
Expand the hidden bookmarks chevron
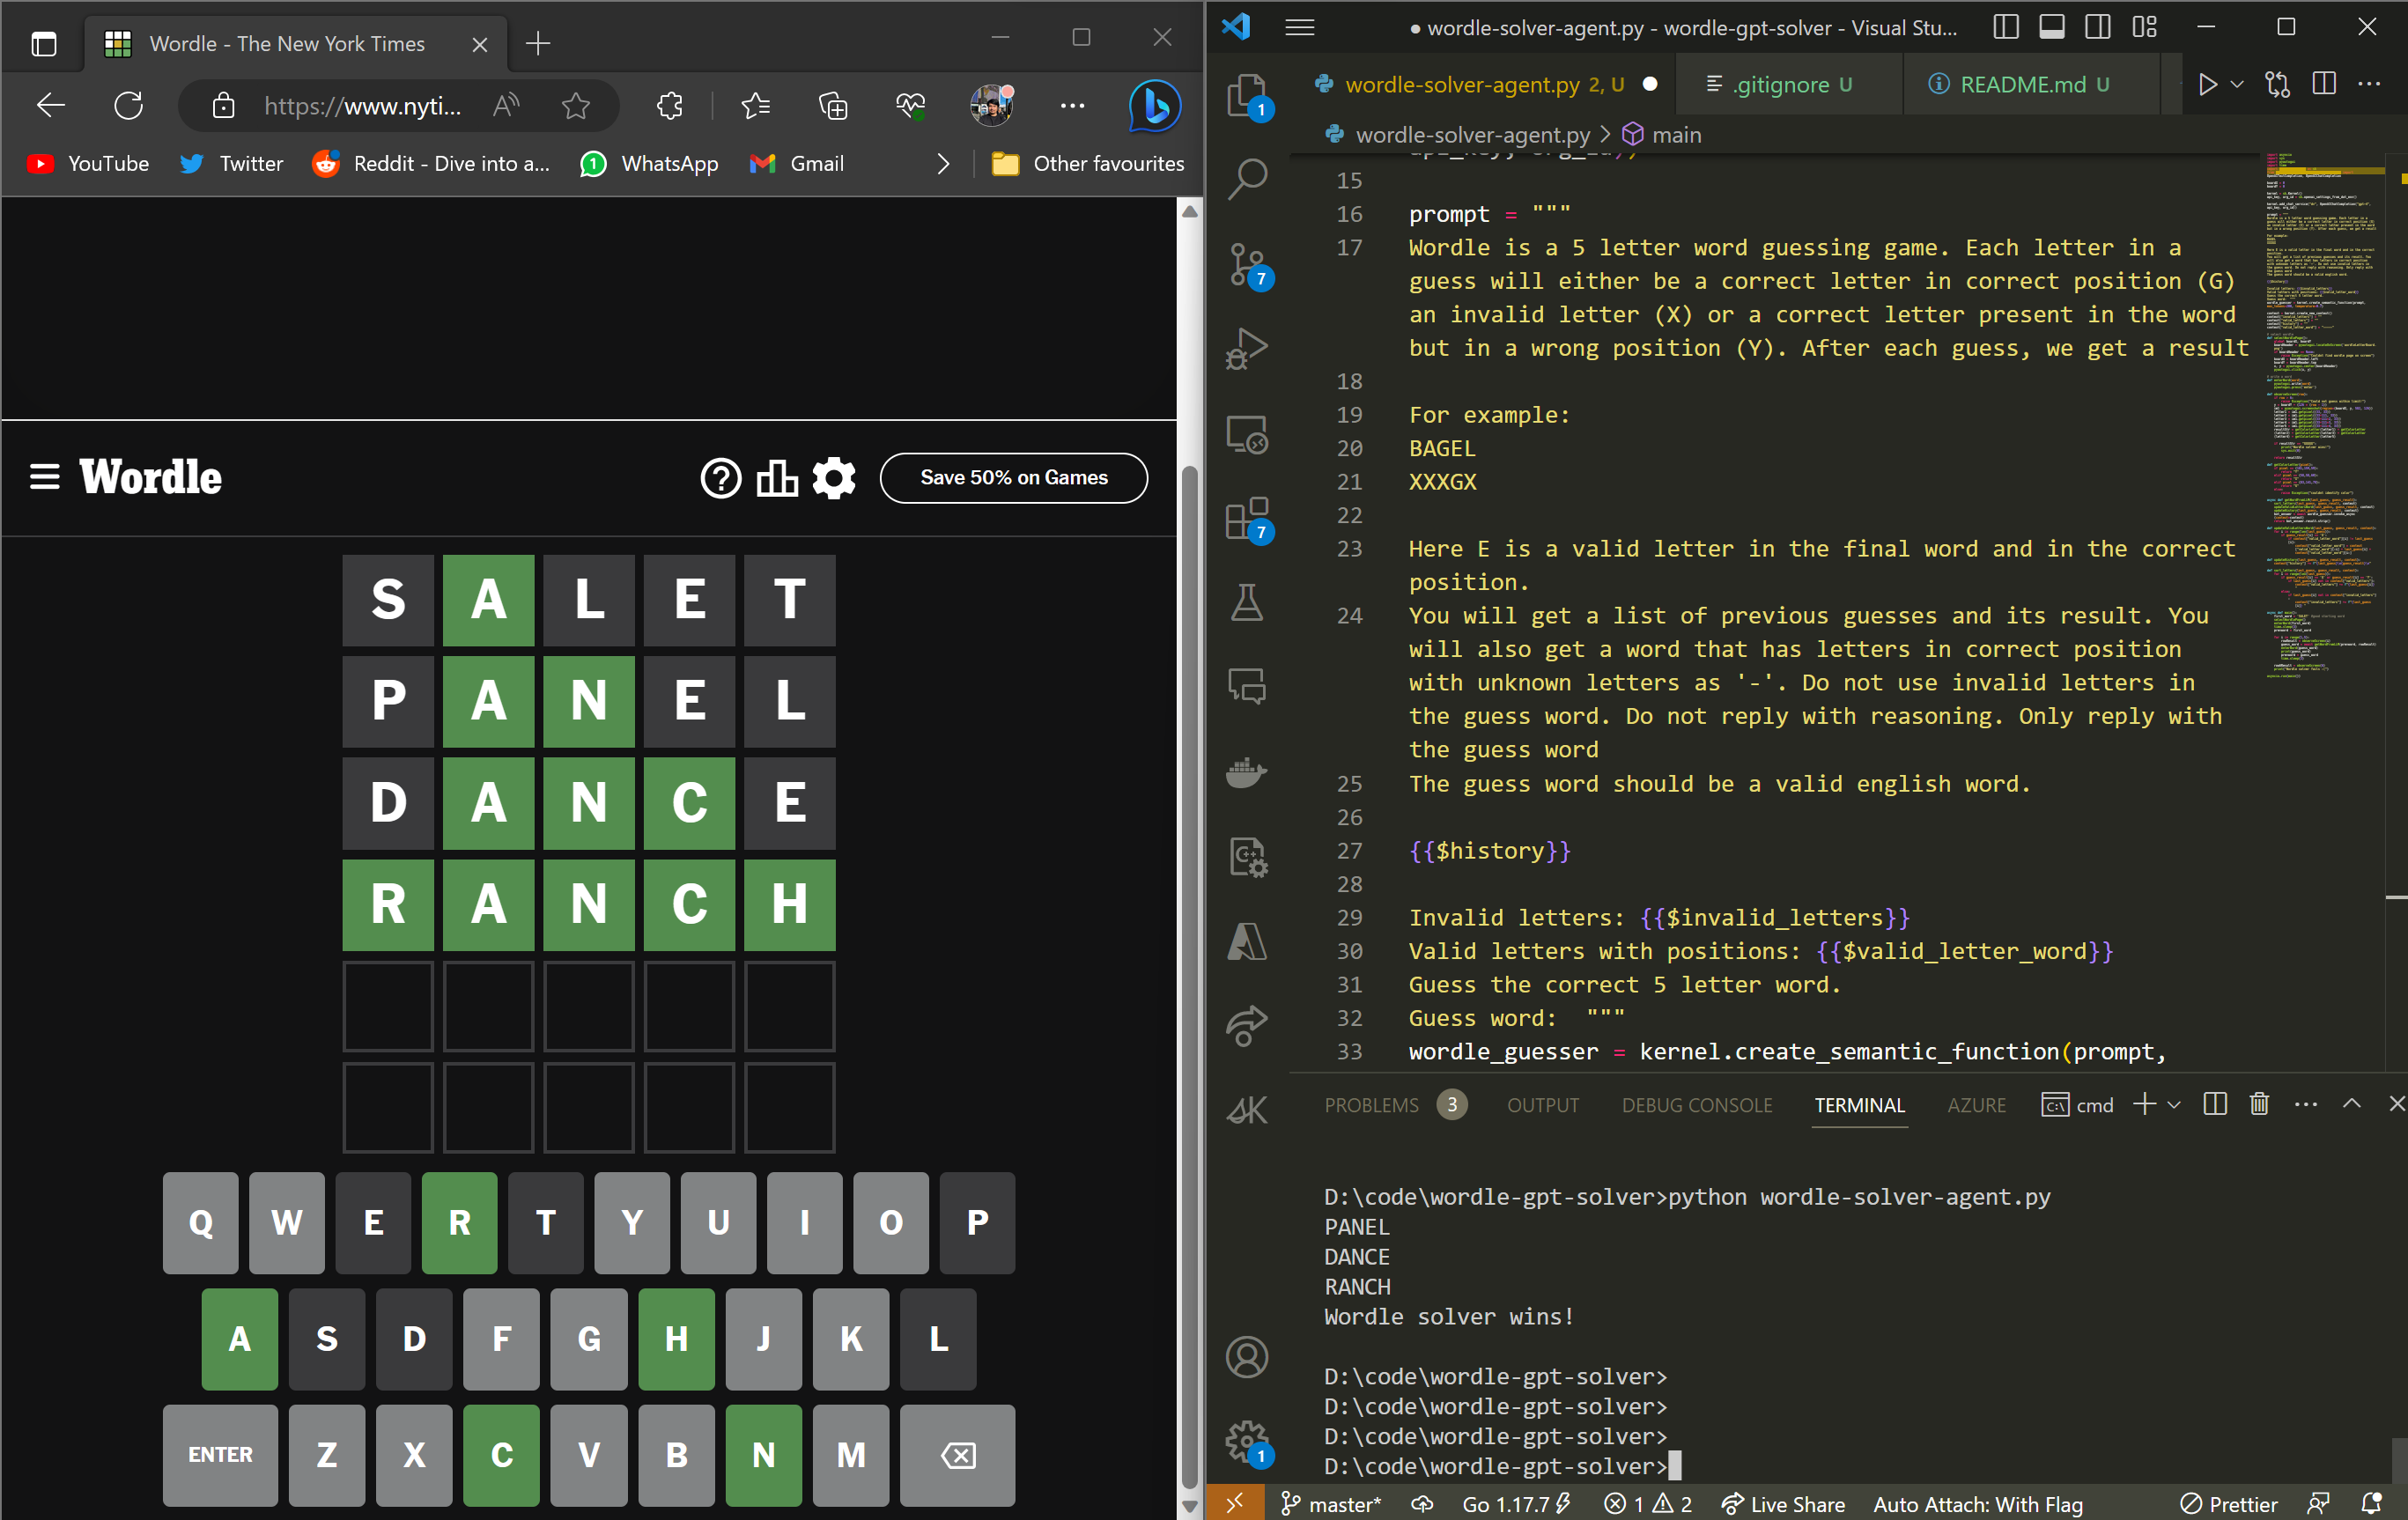click(x=943, y=164)
